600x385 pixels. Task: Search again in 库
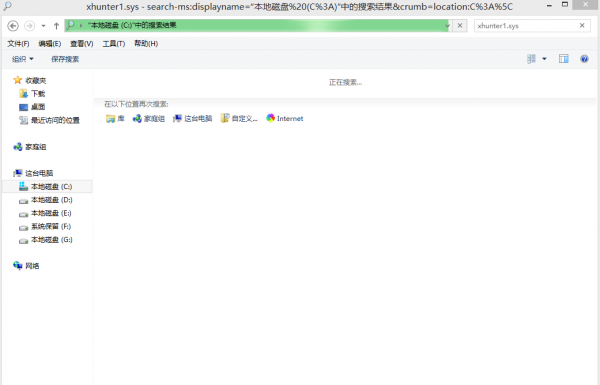click(115, 119)
